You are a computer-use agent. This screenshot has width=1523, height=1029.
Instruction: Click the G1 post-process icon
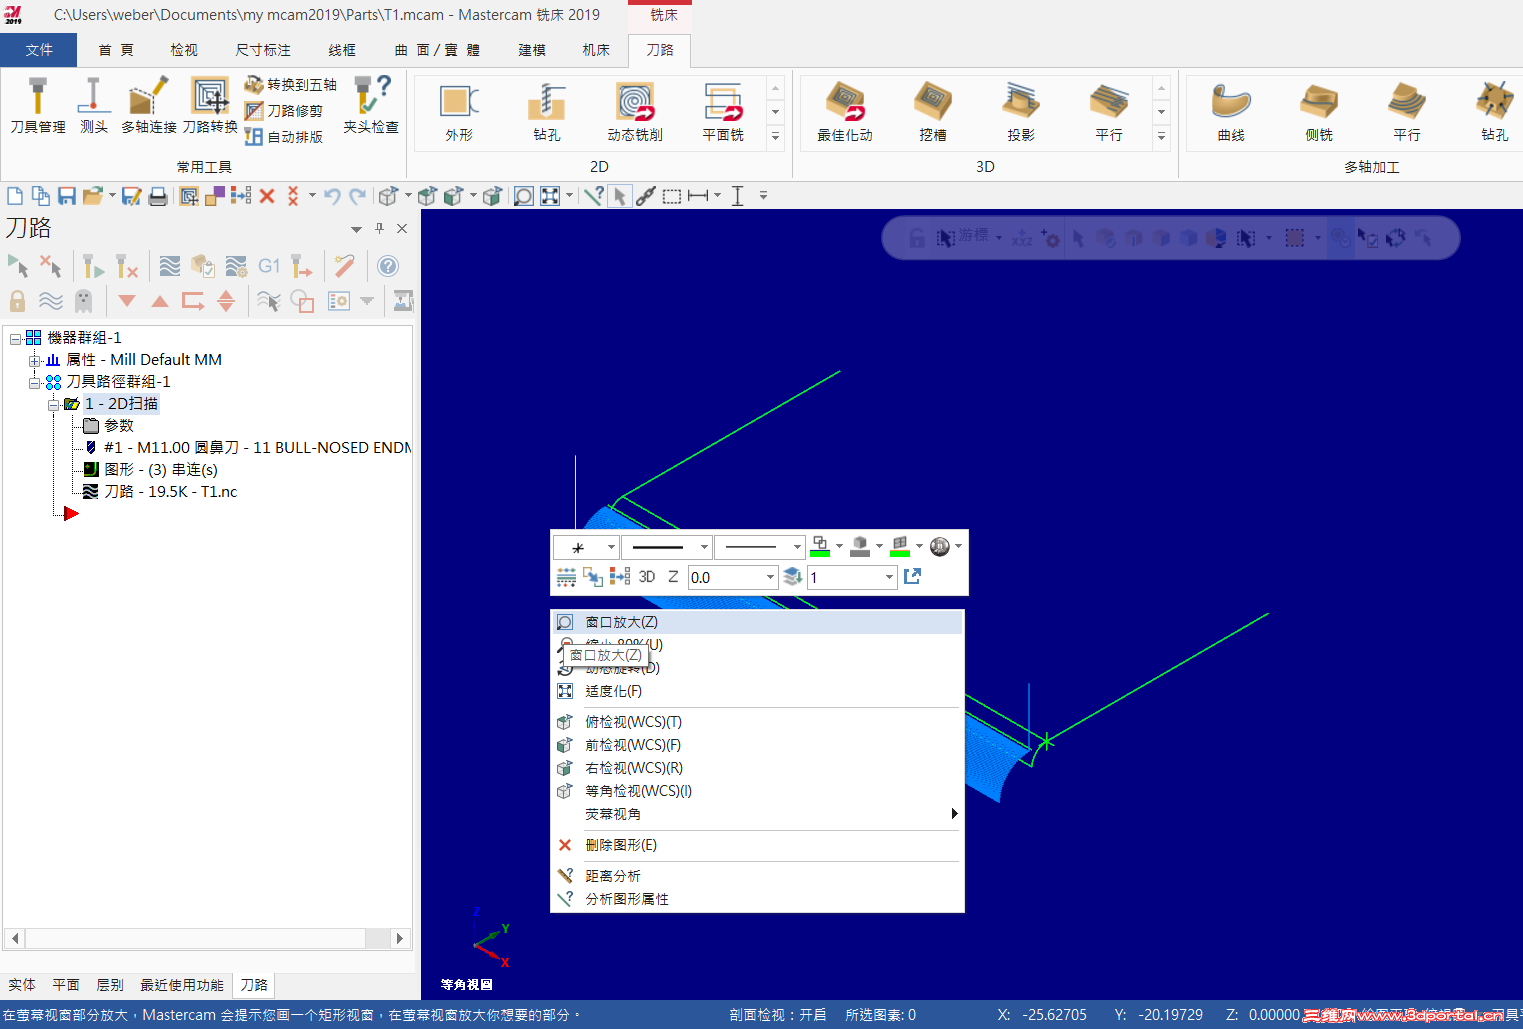point(269,266)
